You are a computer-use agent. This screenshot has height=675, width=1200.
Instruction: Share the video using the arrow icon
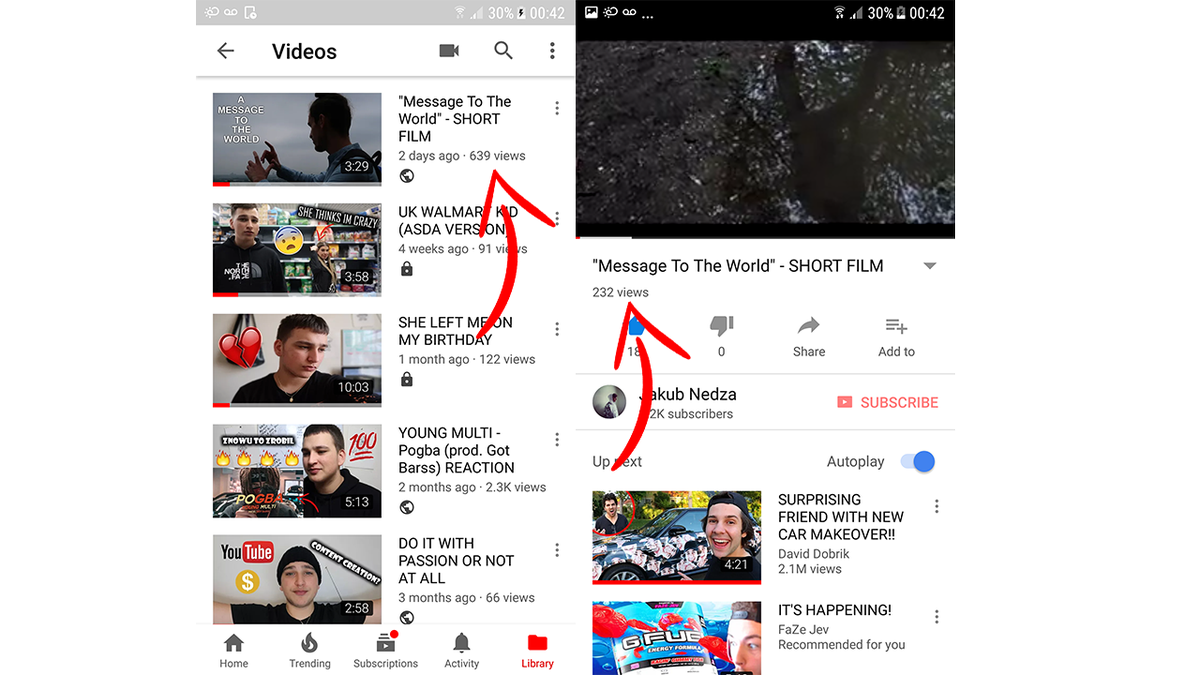(808, 326)
